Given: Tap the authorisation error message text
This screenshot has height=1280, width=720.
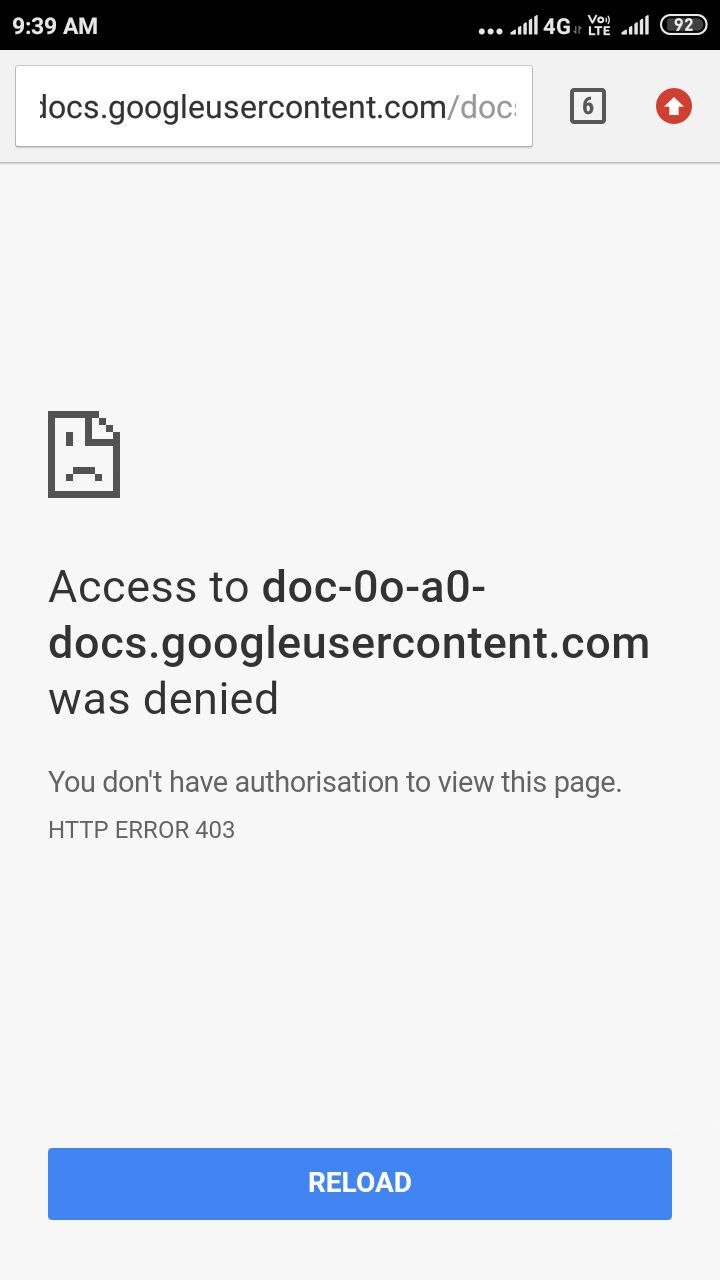Looking at the screenshot, I should [335, 782].
